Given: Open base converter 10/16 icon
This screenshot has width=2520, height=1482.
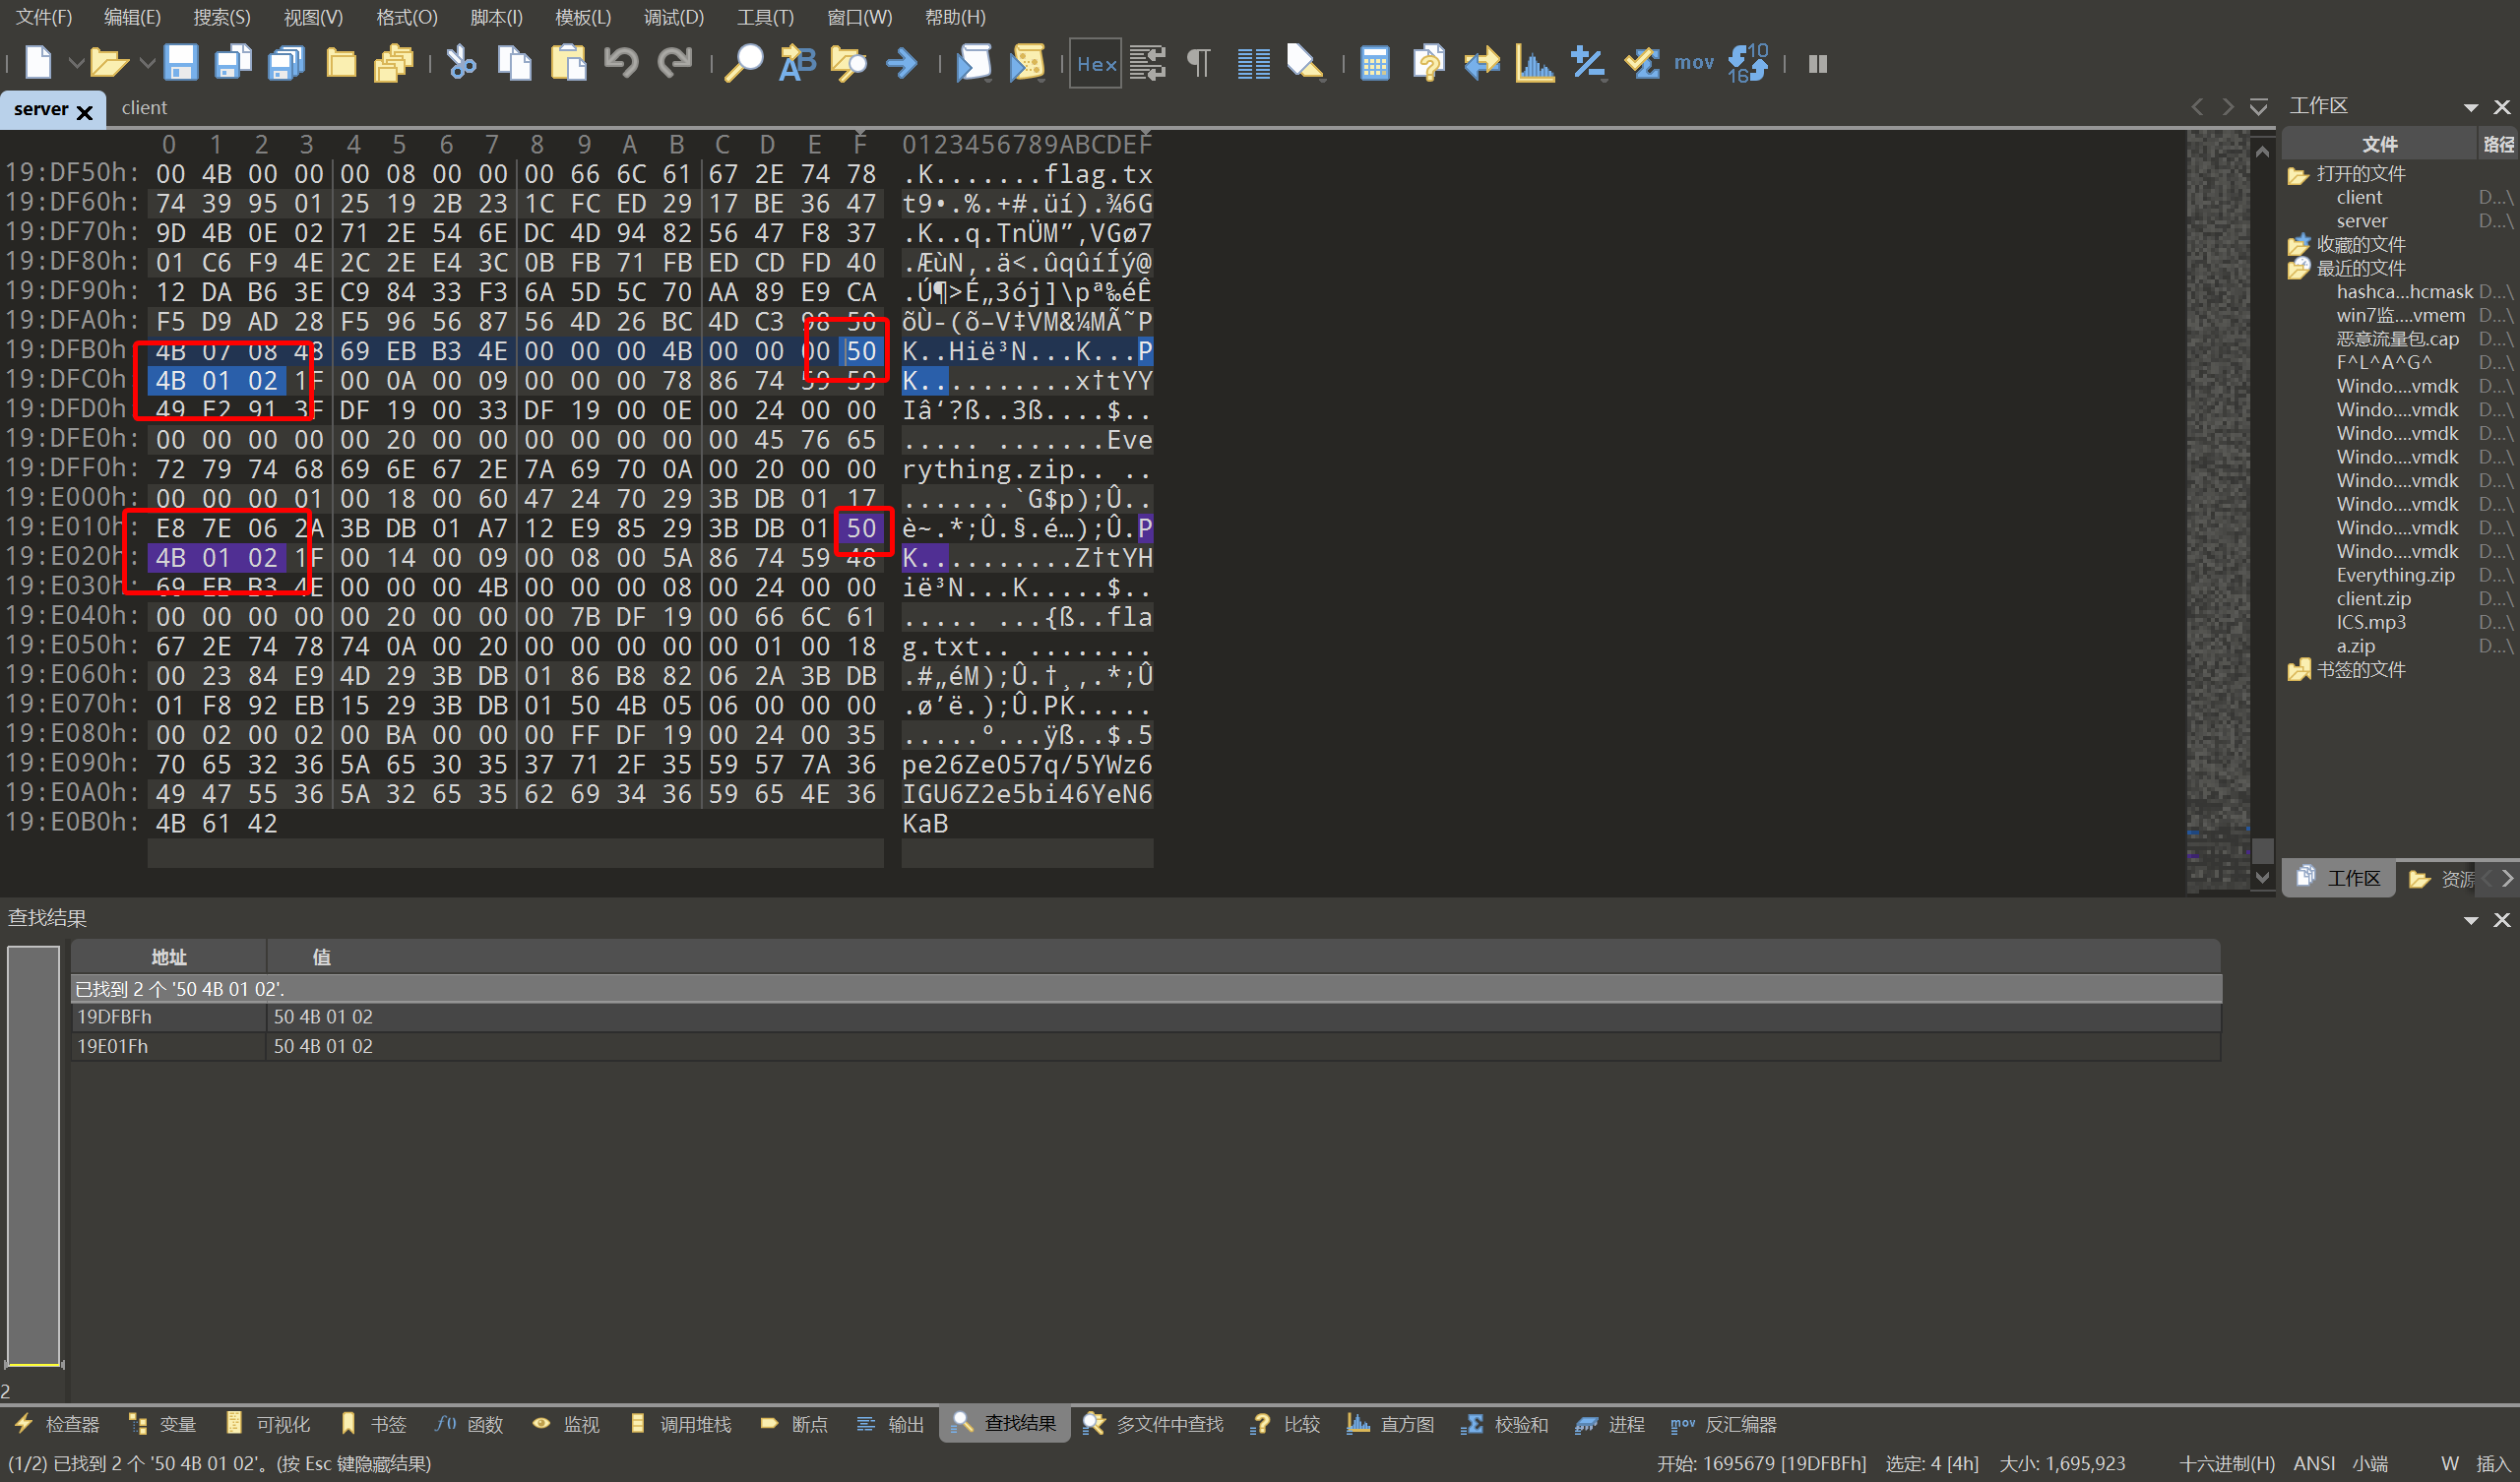Looking at the screenshot, I should point(1748,63).
